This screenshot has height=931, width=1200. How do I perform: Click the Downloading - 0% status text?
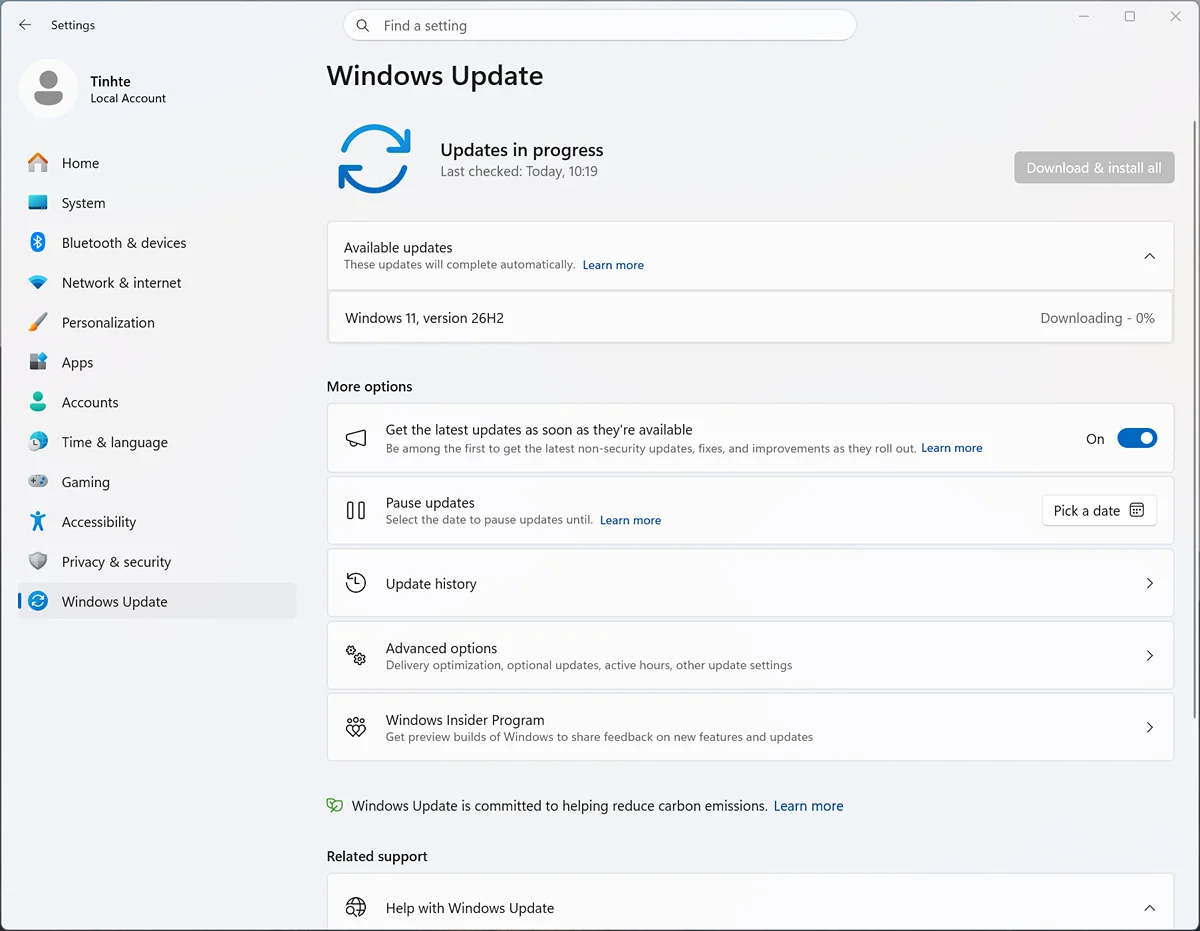[x=1097, y=318]
